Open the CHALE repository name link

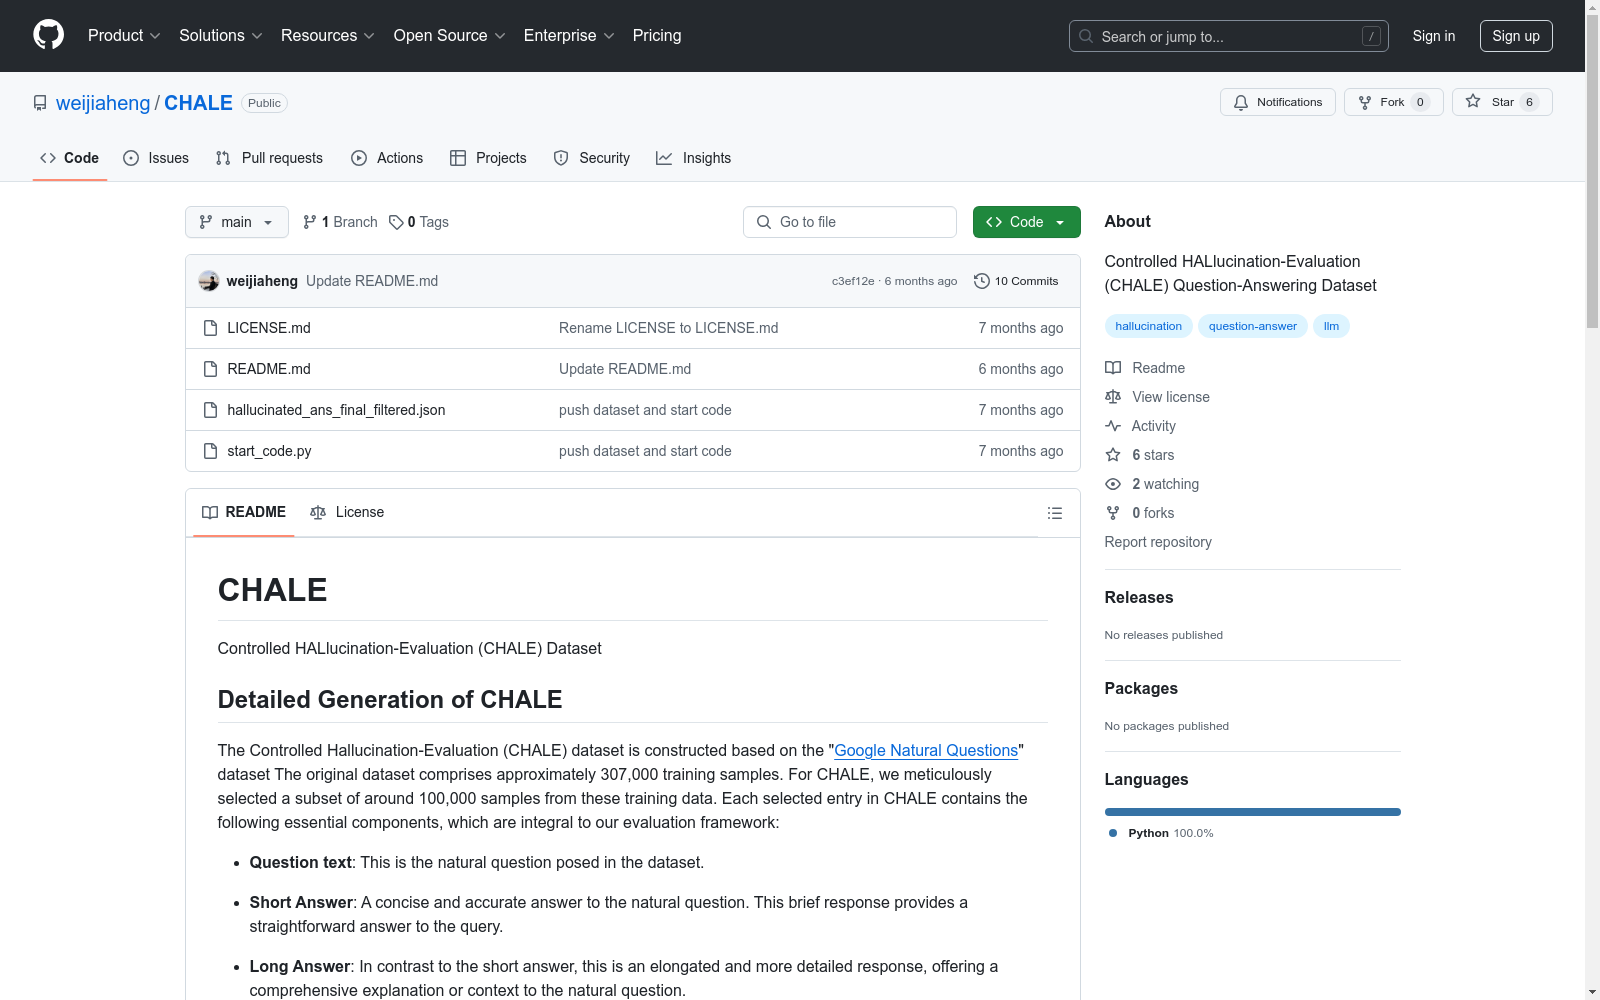[198, 103]
